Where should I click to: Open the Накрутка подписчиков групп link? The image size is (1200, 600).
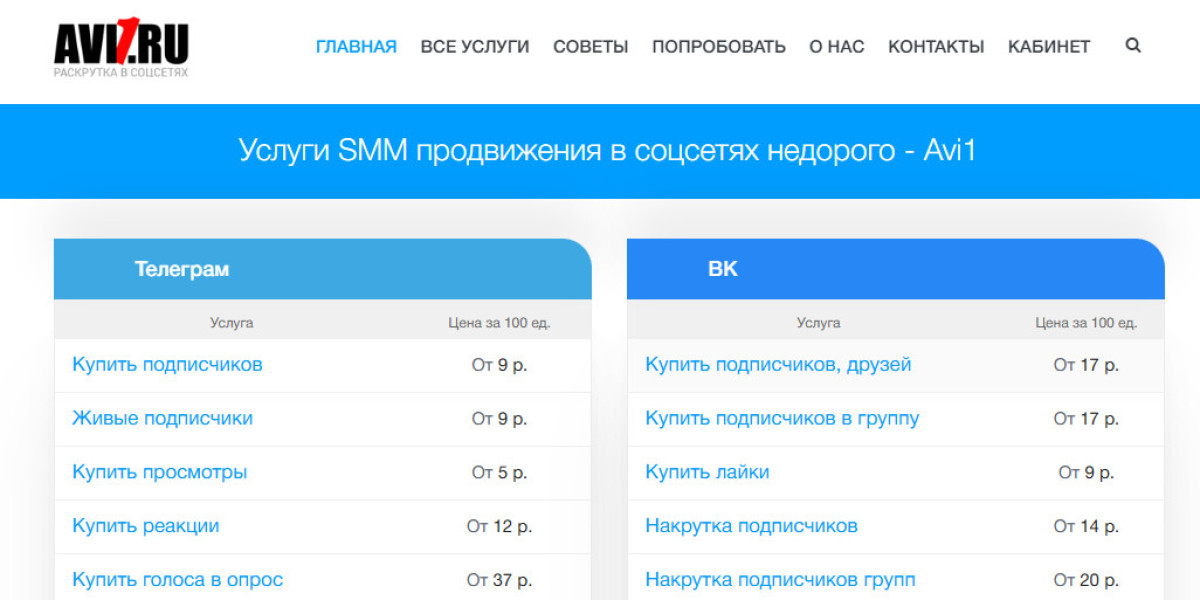[x=779, y=579]
